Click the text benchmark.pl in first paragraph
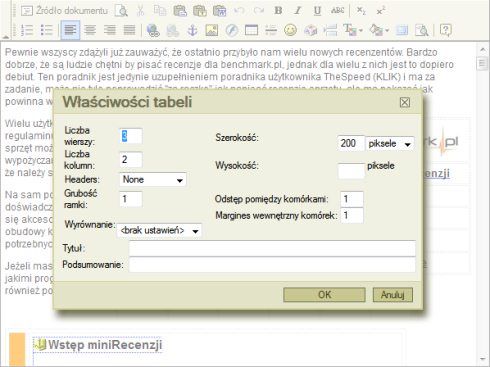Image resolution: width=490 pixels, height=367 pixels. pos(252,64)
